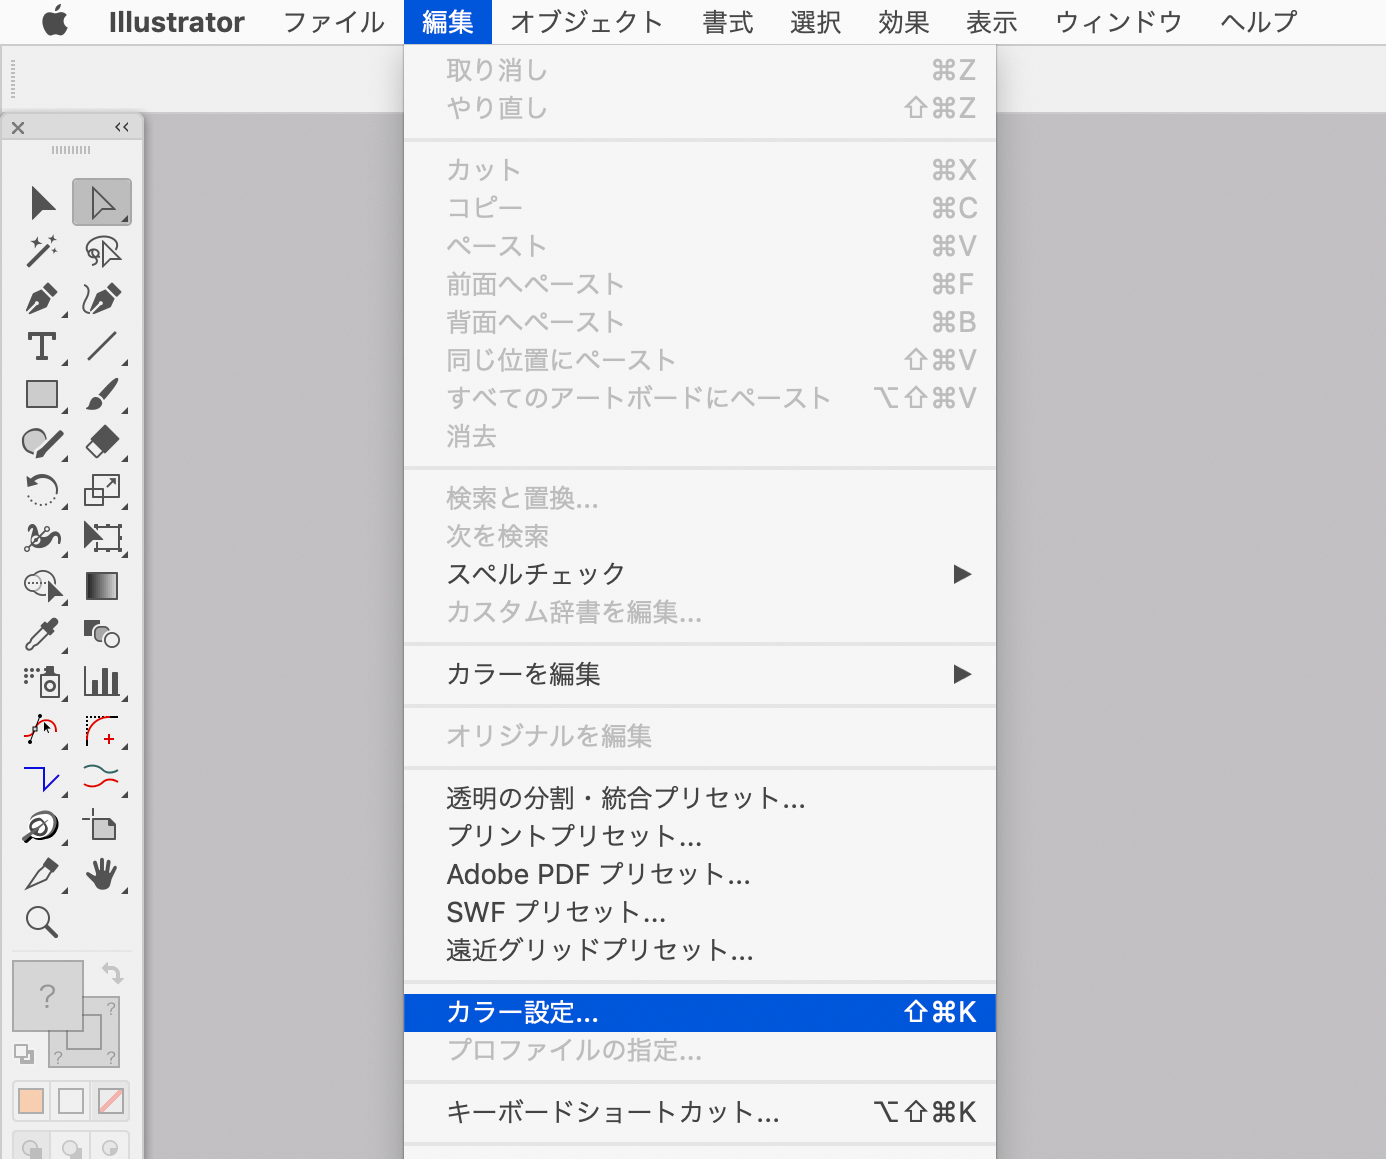Reset to default fill and stroke
1386x1159 pixels.
coord(23,1053)
